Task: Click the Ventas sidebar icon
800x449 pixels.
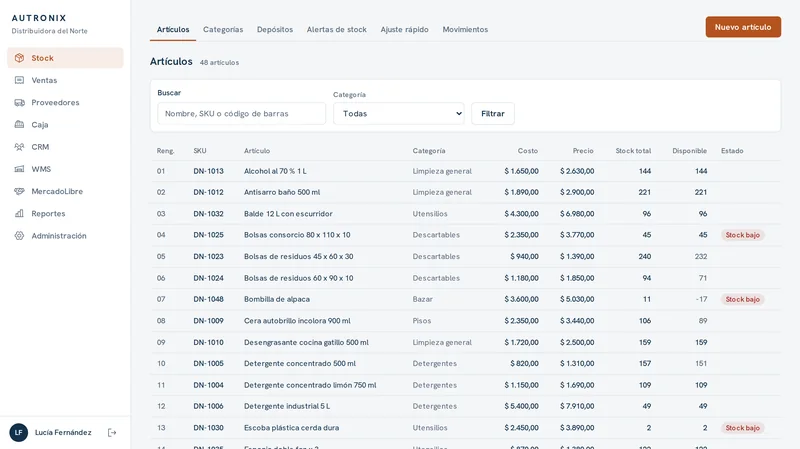Action: click(19, 80)
